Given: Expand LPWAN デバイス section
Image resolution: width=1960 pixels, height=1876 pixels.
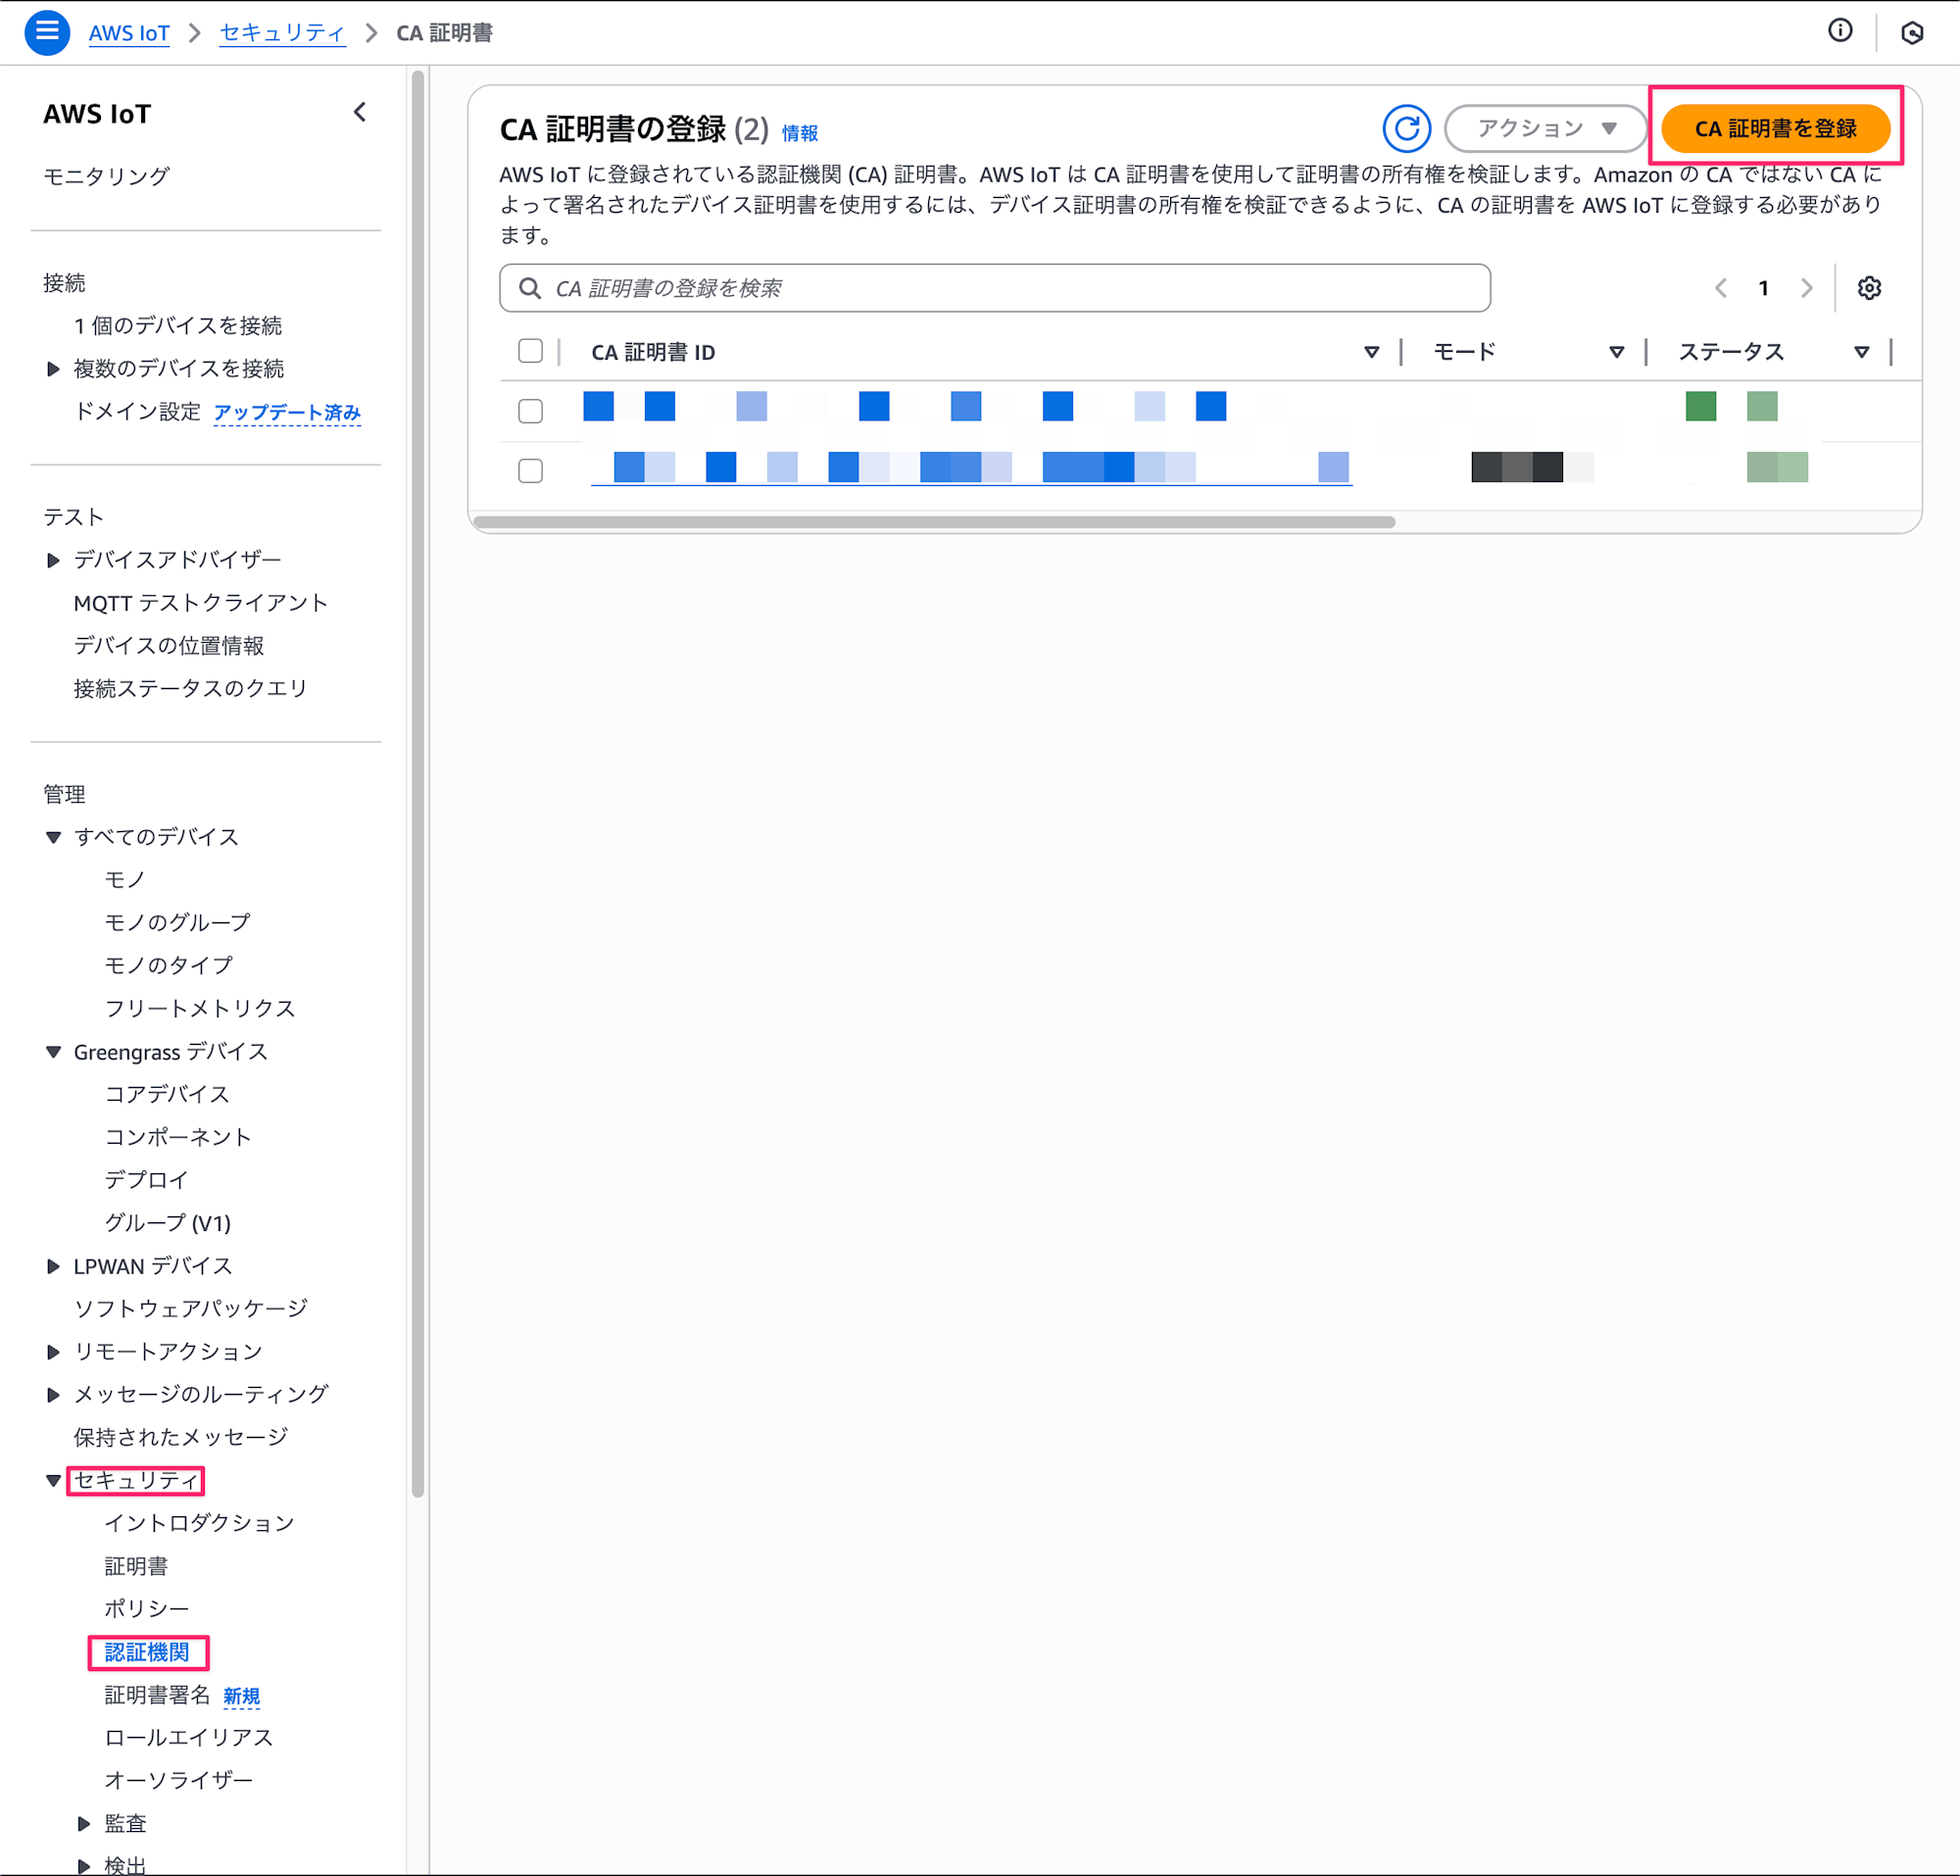Looking at the screenshot, I should tap(53, 1266).
